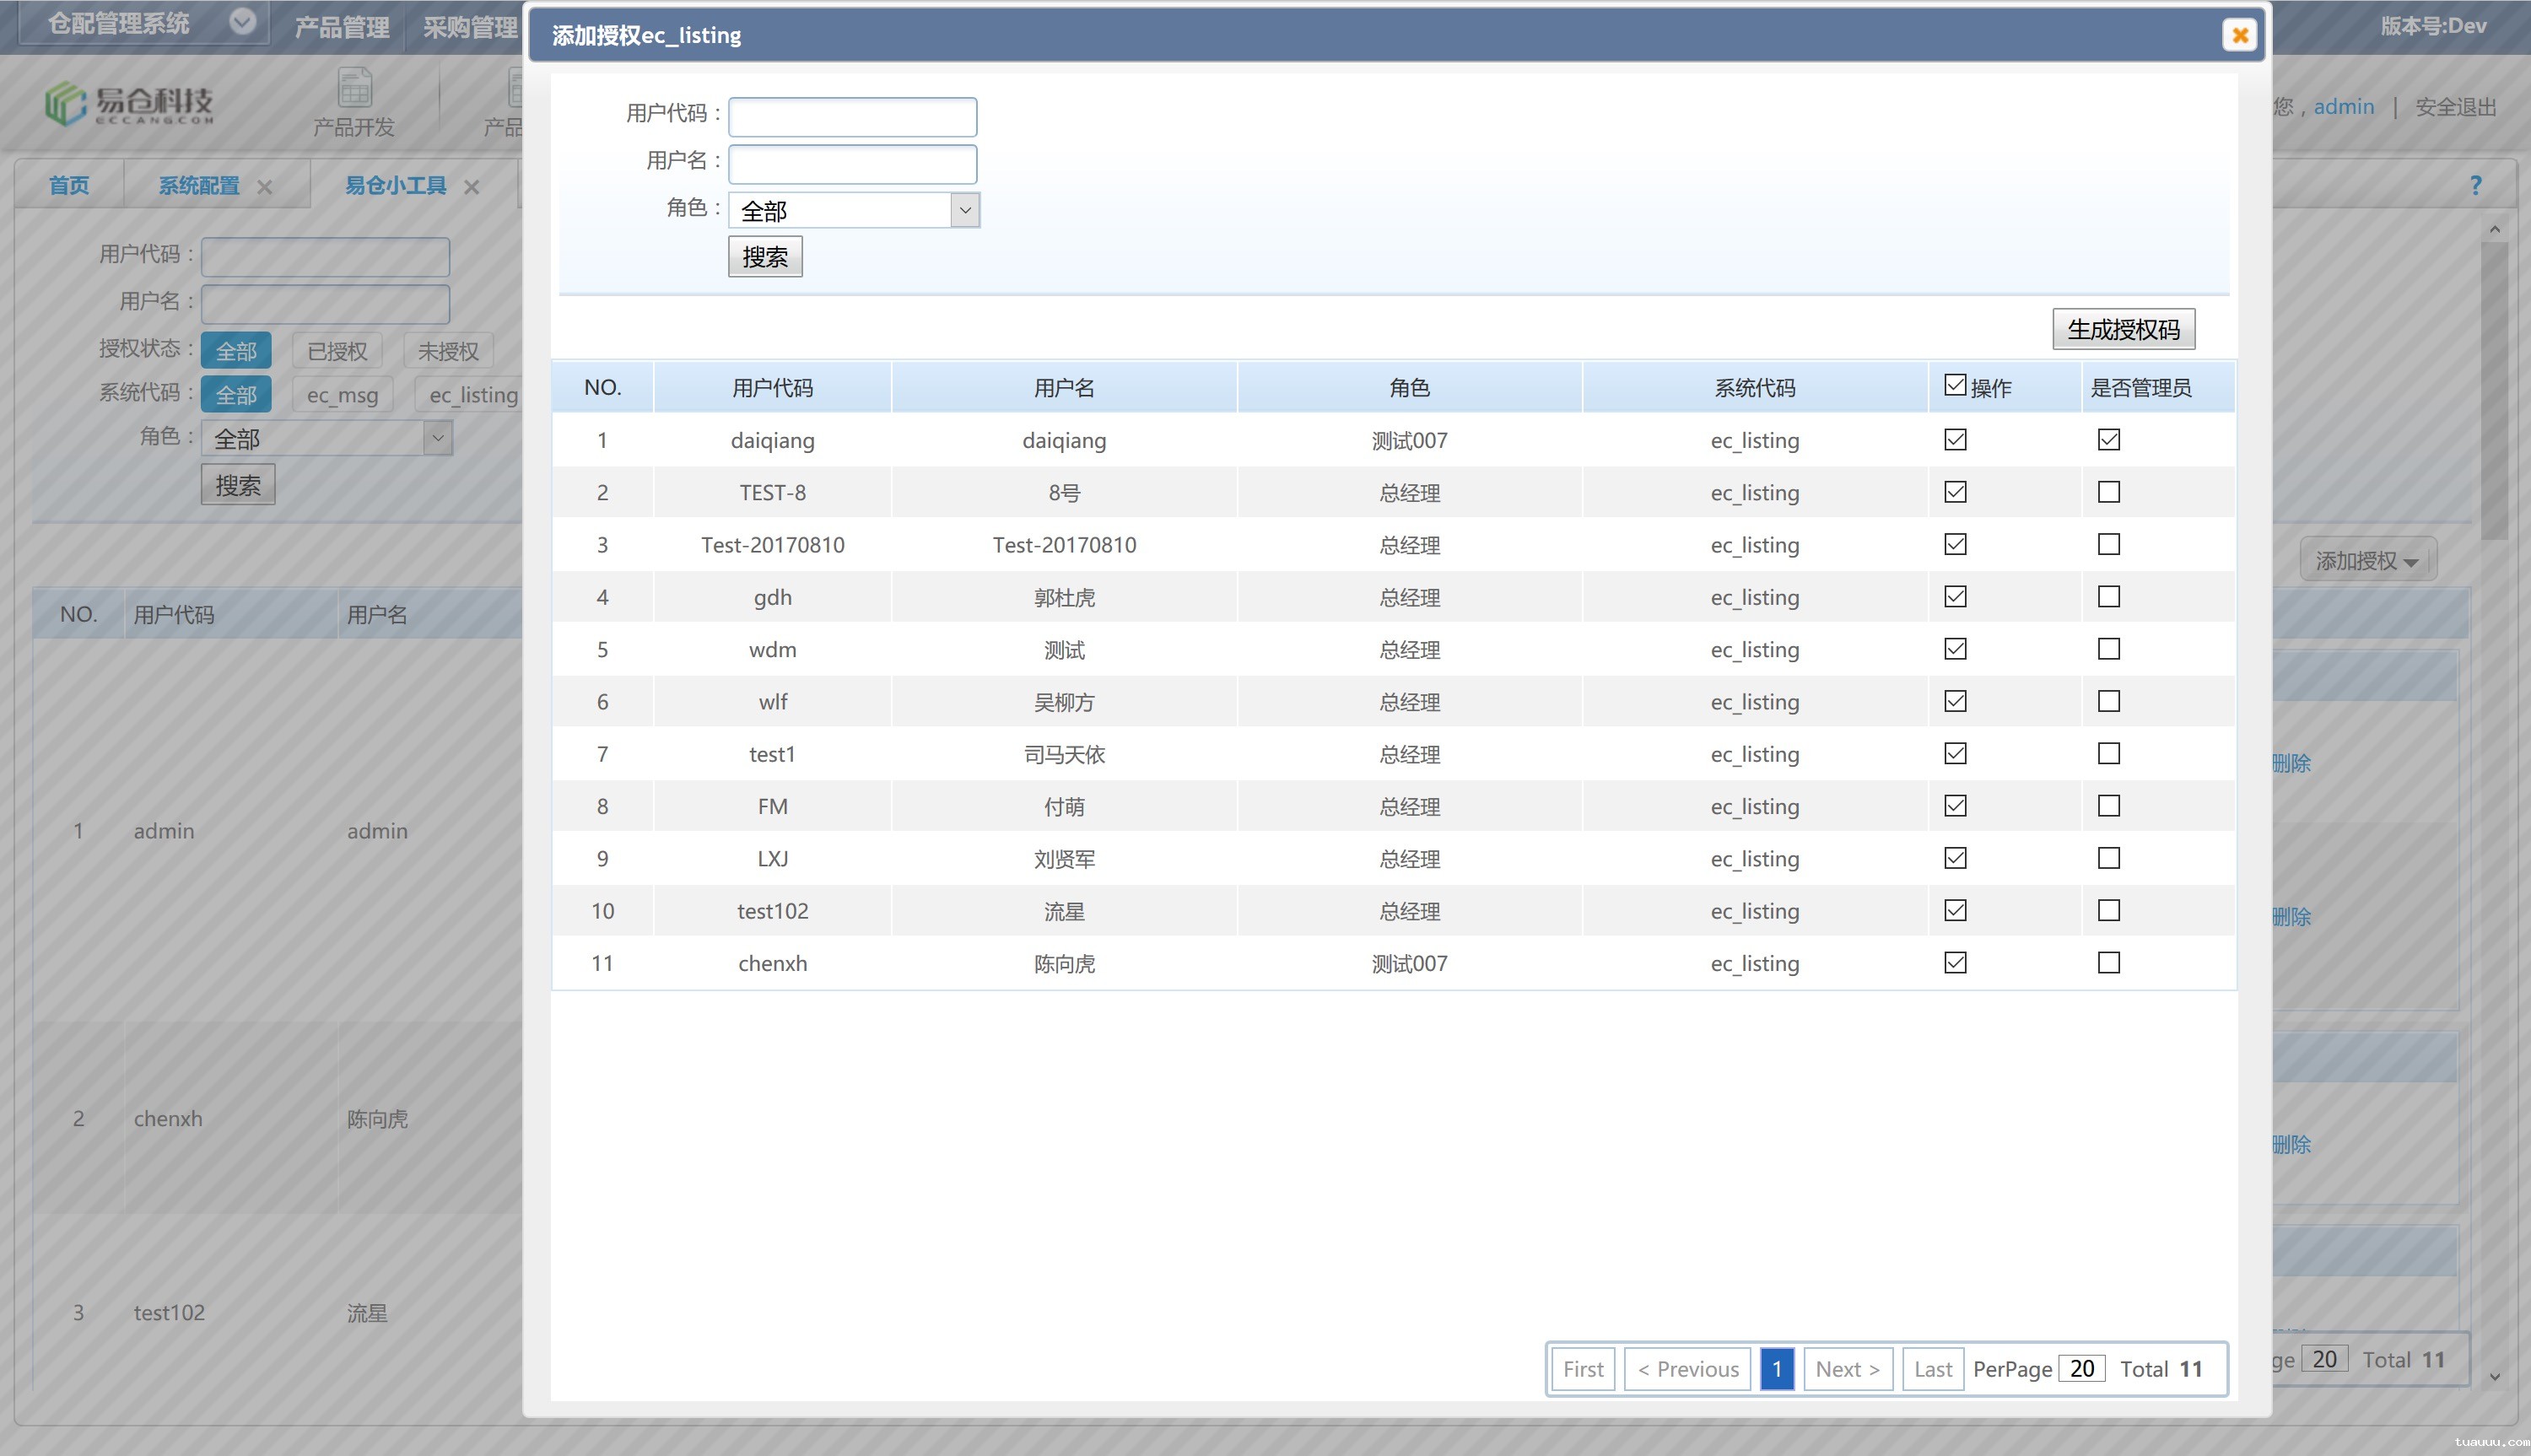Open the 角色 dropdown in the dialog
The height and width of the screenshot is (1456, 2531).
[854, 210]
